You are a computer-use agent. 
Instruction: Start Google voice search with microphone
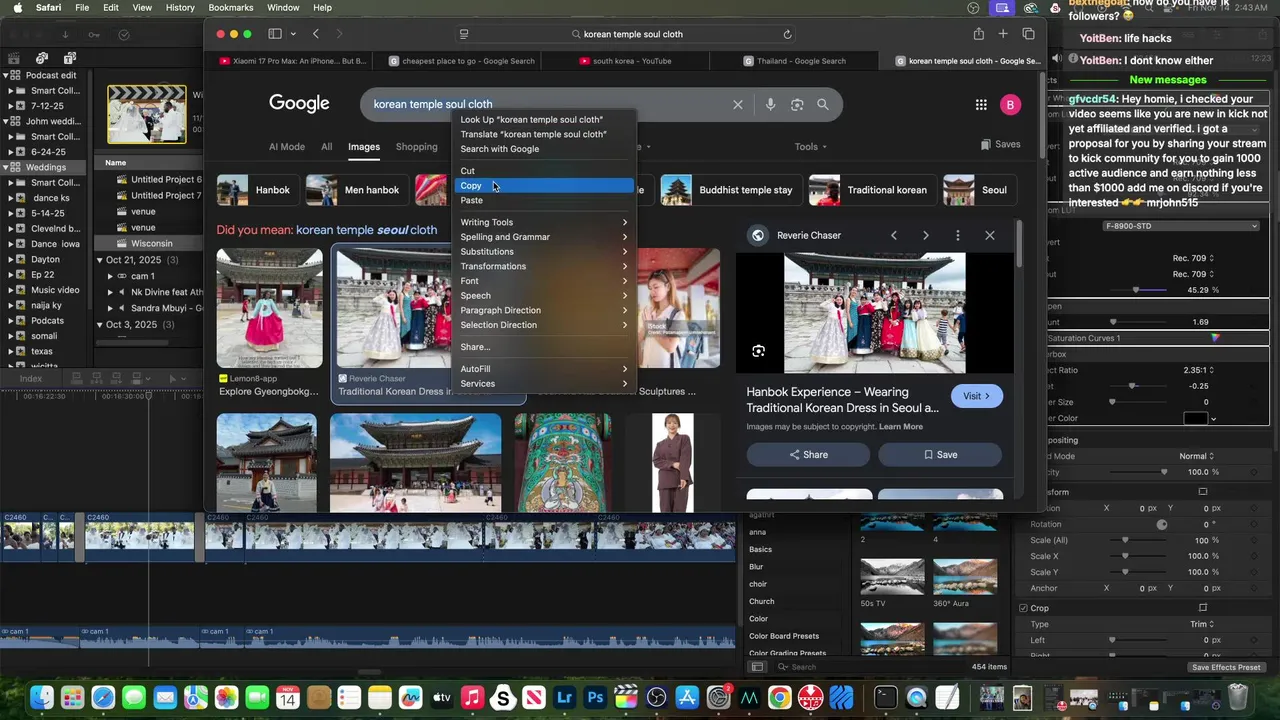770,104
